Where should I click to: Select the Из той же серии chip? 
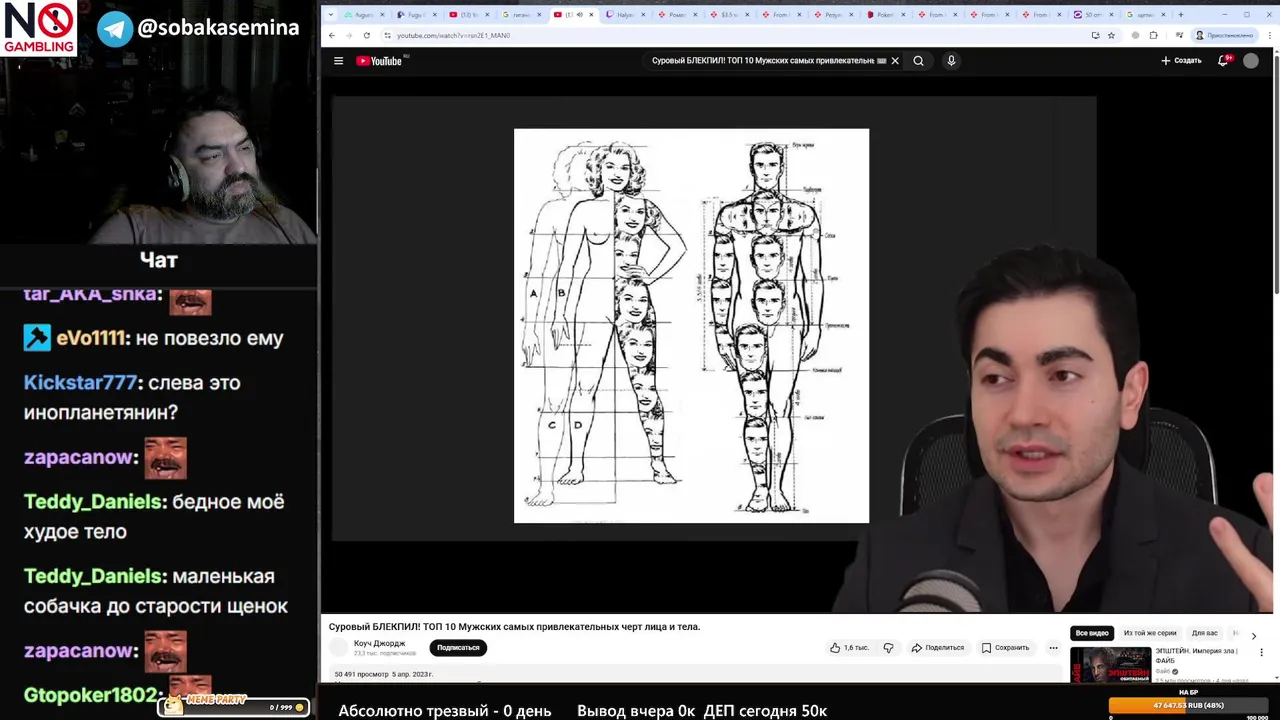pos(1150,633)
